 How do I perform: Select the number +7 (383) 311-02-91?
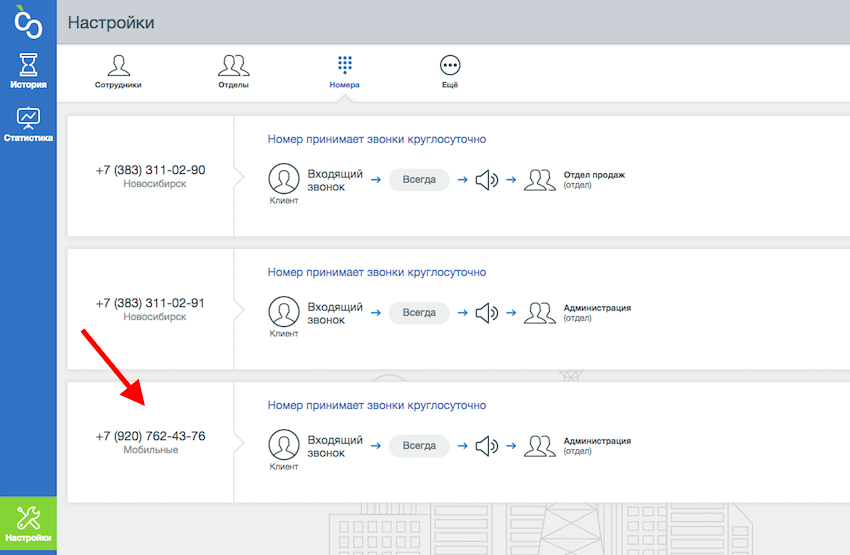(151, 303)
